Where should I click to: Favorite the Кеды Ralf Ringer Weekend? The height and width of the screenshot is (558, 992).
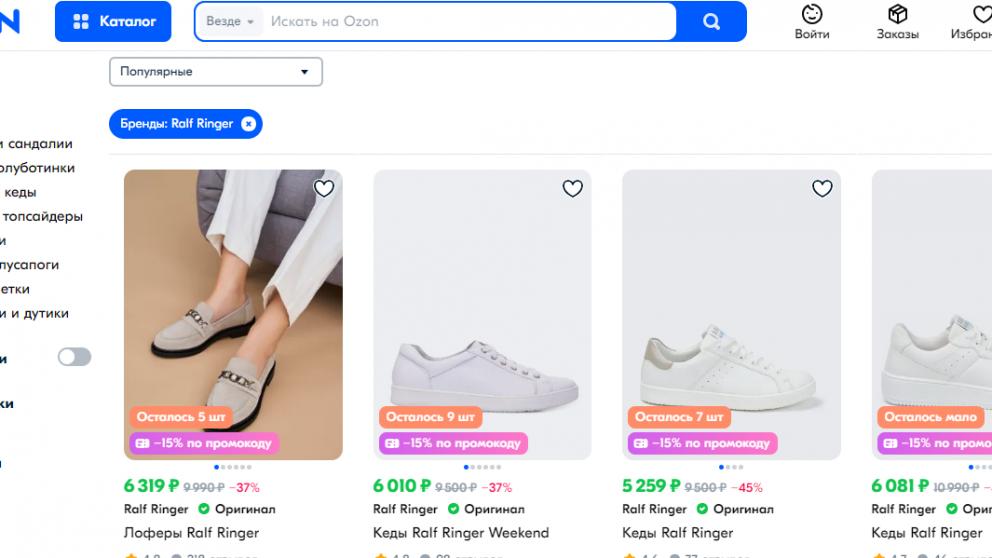(572, 188)
